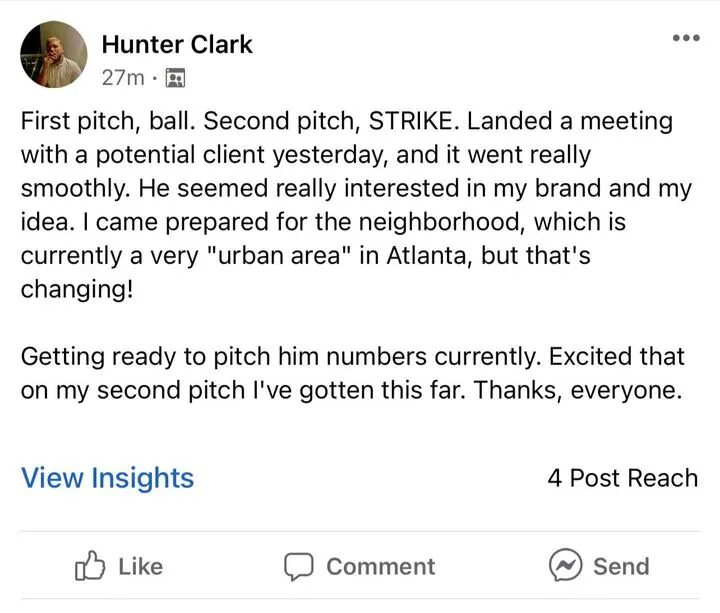Click the Hunter Clark name link
The image size is (720, 613).
(x=177, y=45)
